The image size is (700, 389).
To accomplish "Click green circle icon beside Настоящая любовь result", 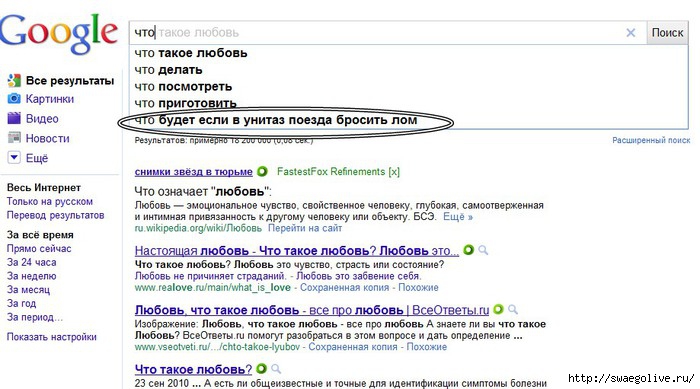I will [468, 250].
